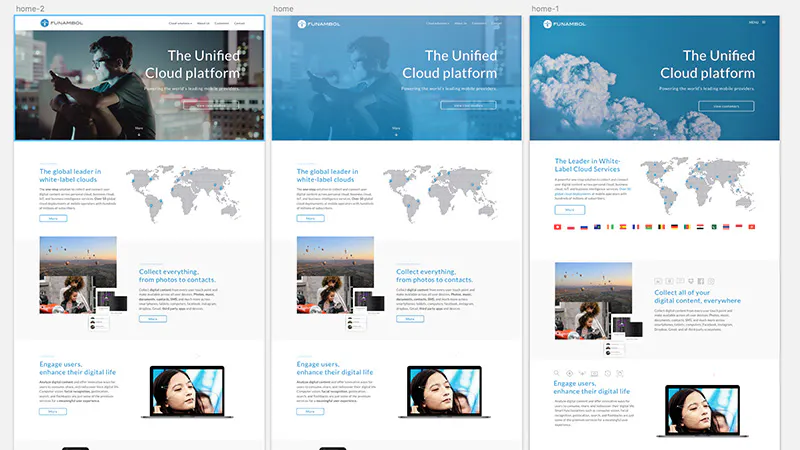The image size is (800, 450).
Task: Expand Cloud solutions dropdown in middle home artboard
Action: coord(437,23)
